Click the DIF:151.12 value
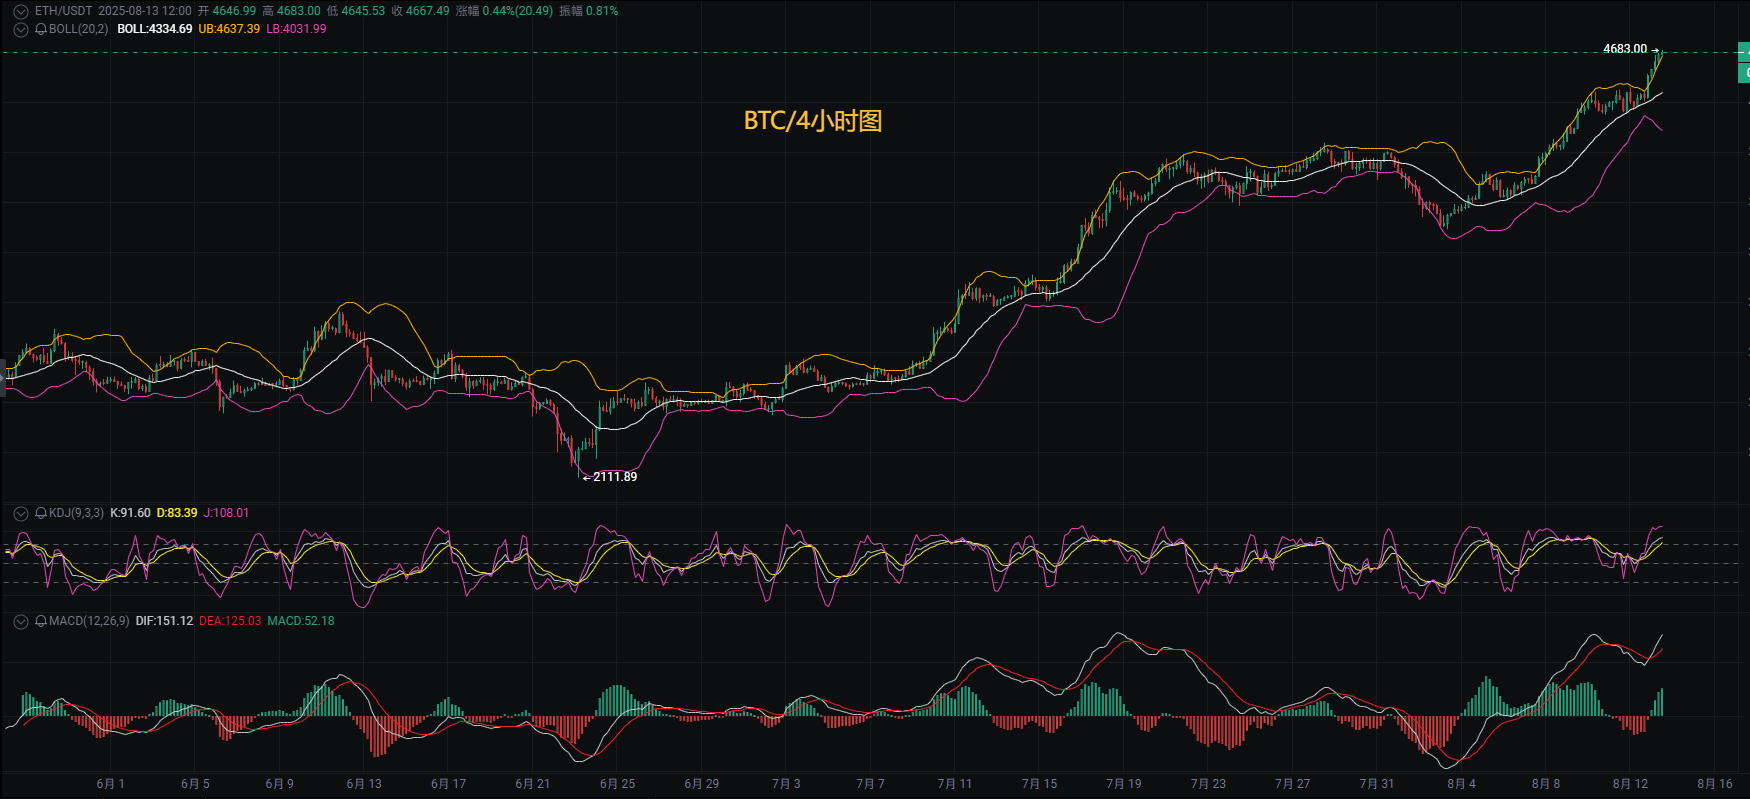This screenshot has width=1750, height=799. 164,621
